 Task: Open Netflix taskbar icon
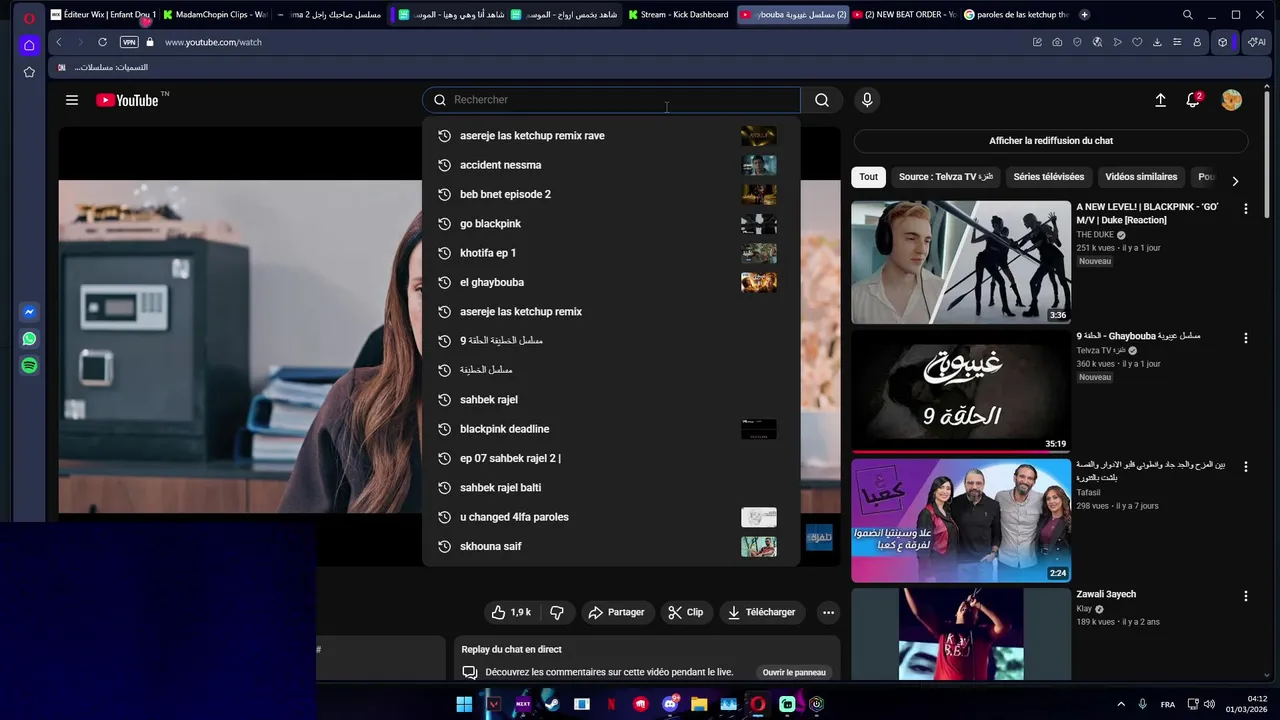coord(611,704)
